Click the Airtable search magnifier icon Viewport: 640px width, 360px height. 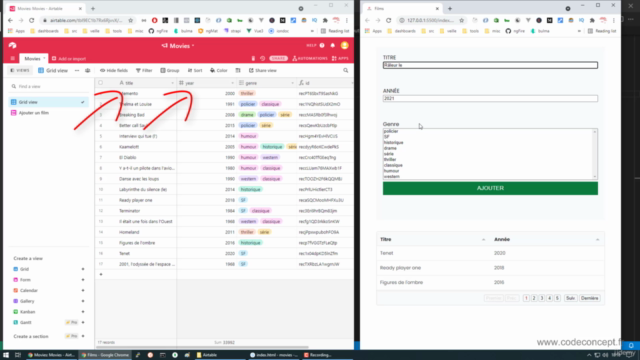346,70
